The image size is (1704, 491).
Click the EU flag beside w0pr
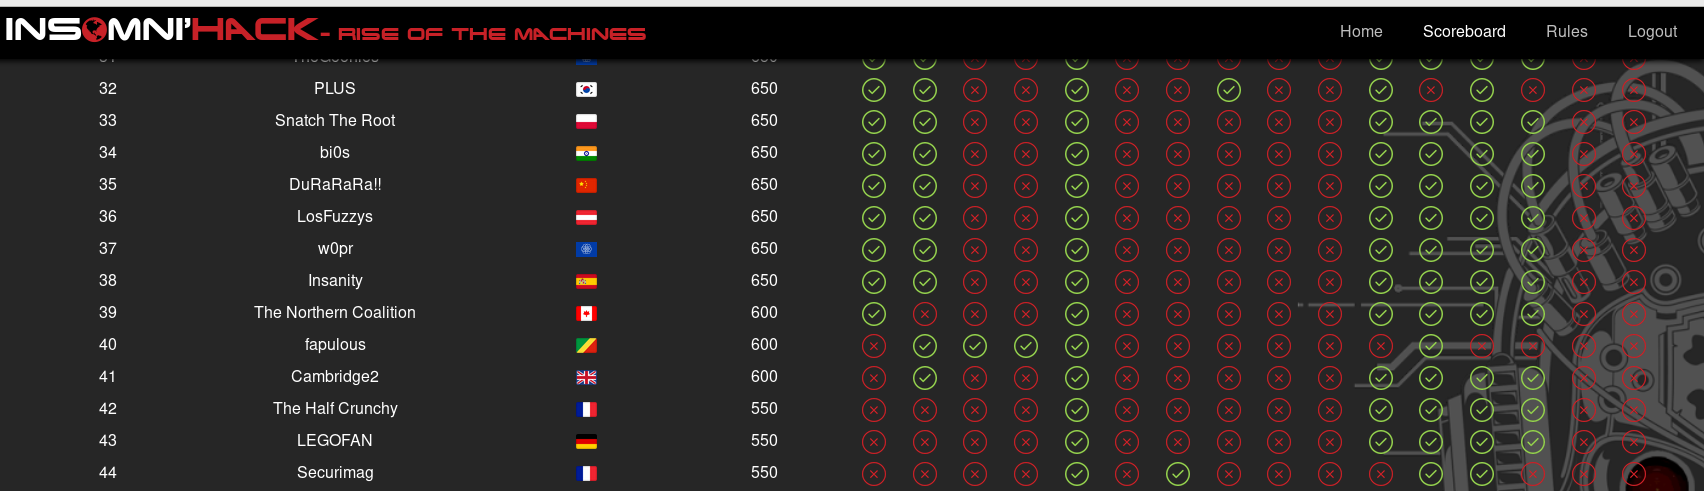(586, 250)
